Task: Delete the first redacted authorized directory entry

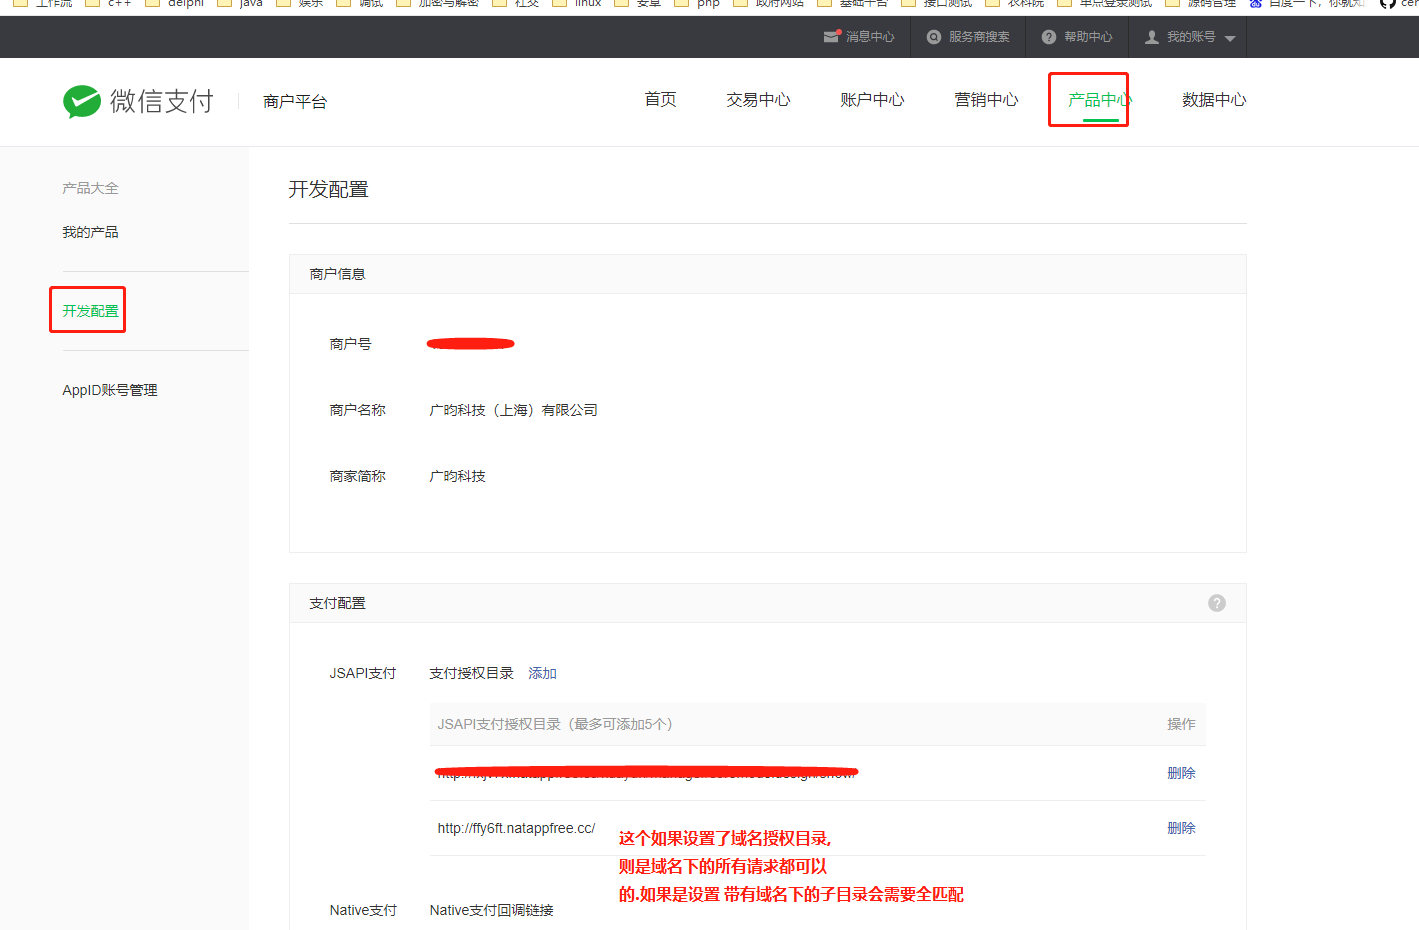Action: pyautogui.click(x=1181, y=773)
